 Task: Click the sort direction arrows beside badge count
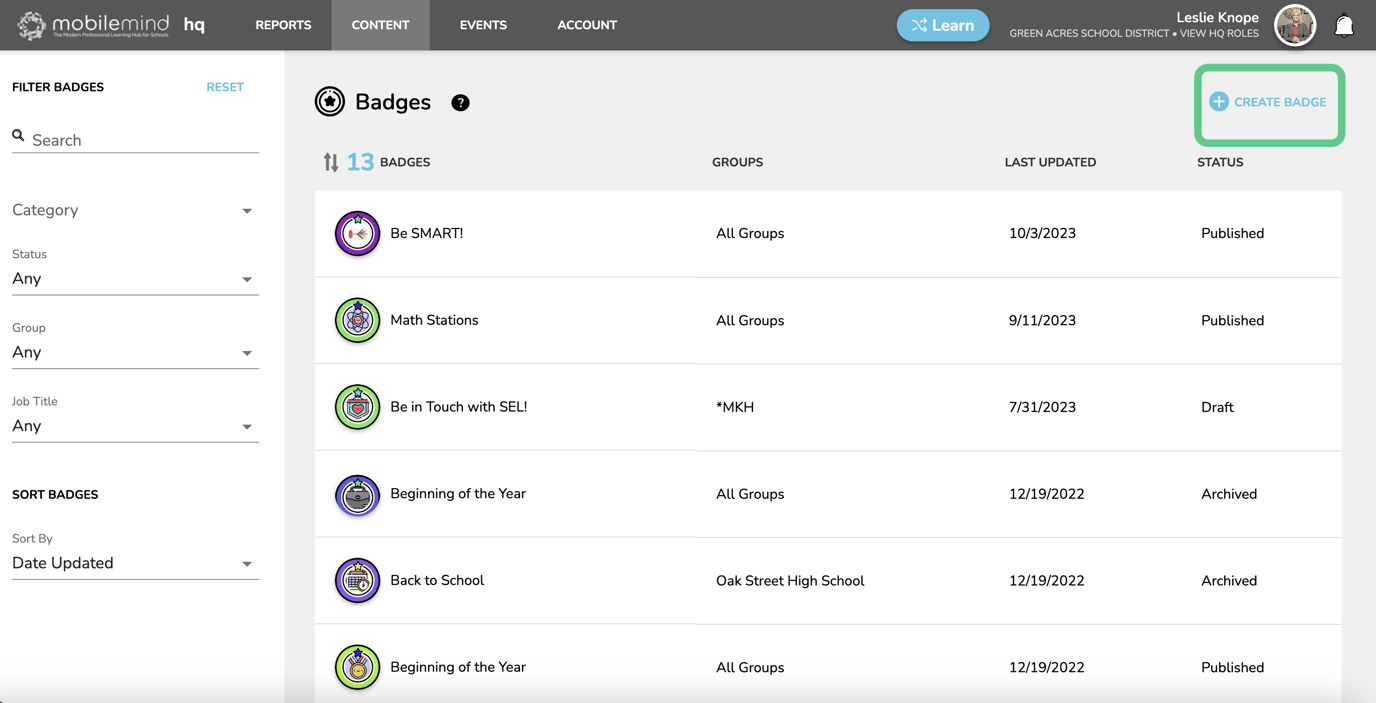(332, 161)
